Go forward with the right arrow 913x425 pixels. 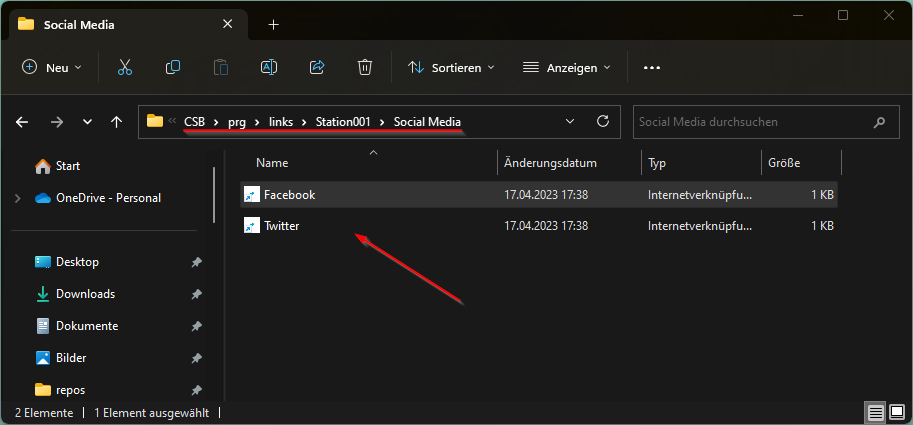click(x=56, y=122)
